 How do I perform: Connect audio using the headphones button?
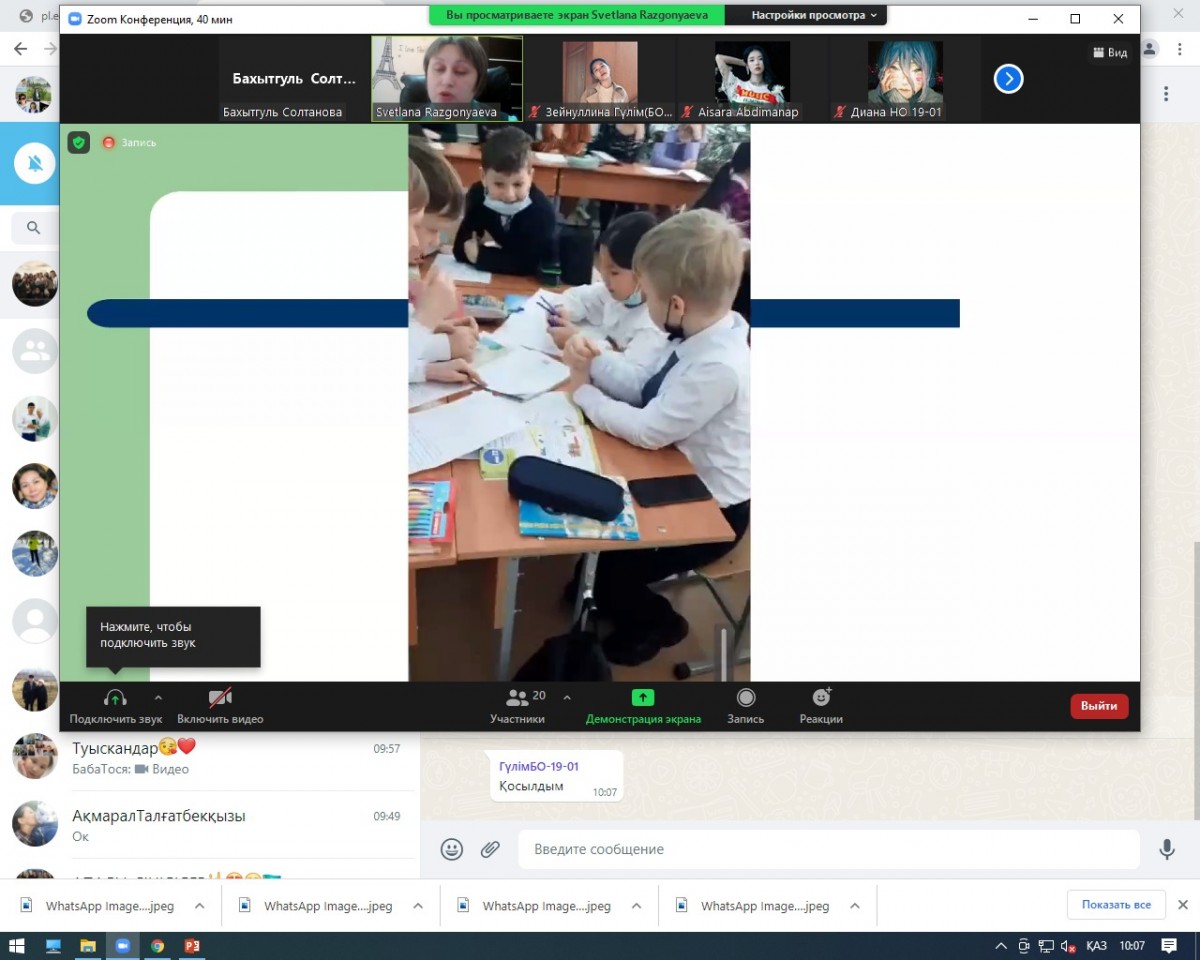[x=115, y=698]
